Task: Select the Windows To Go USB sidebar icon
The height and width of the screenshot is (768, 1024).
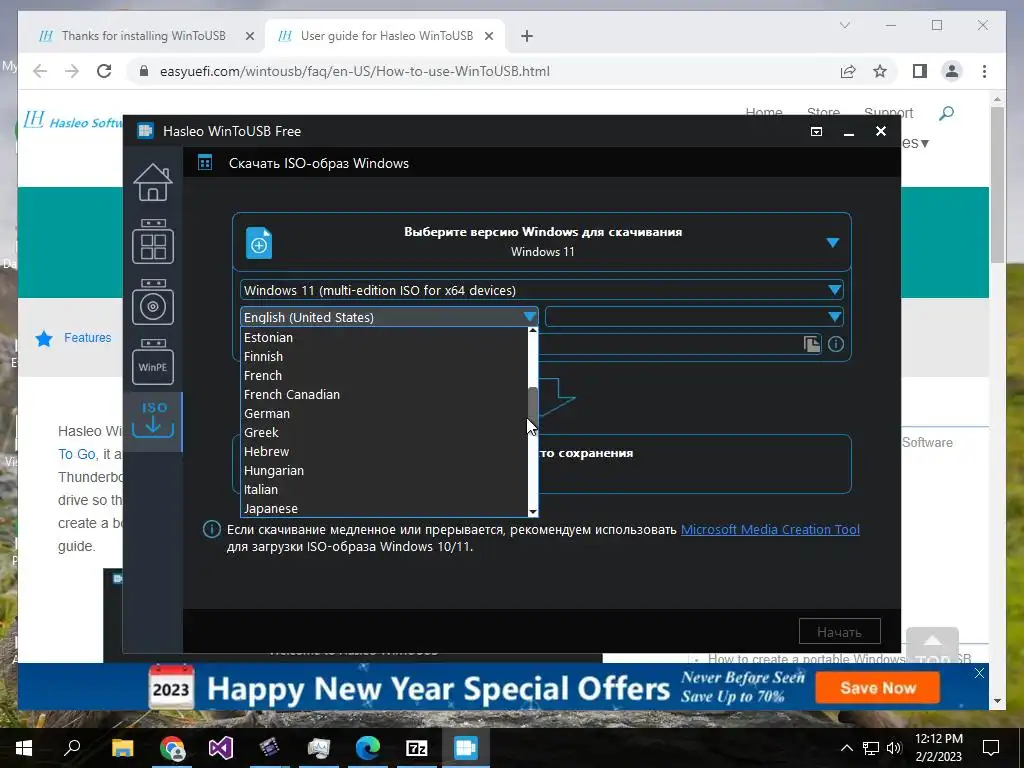Action: tap(153, 242)
